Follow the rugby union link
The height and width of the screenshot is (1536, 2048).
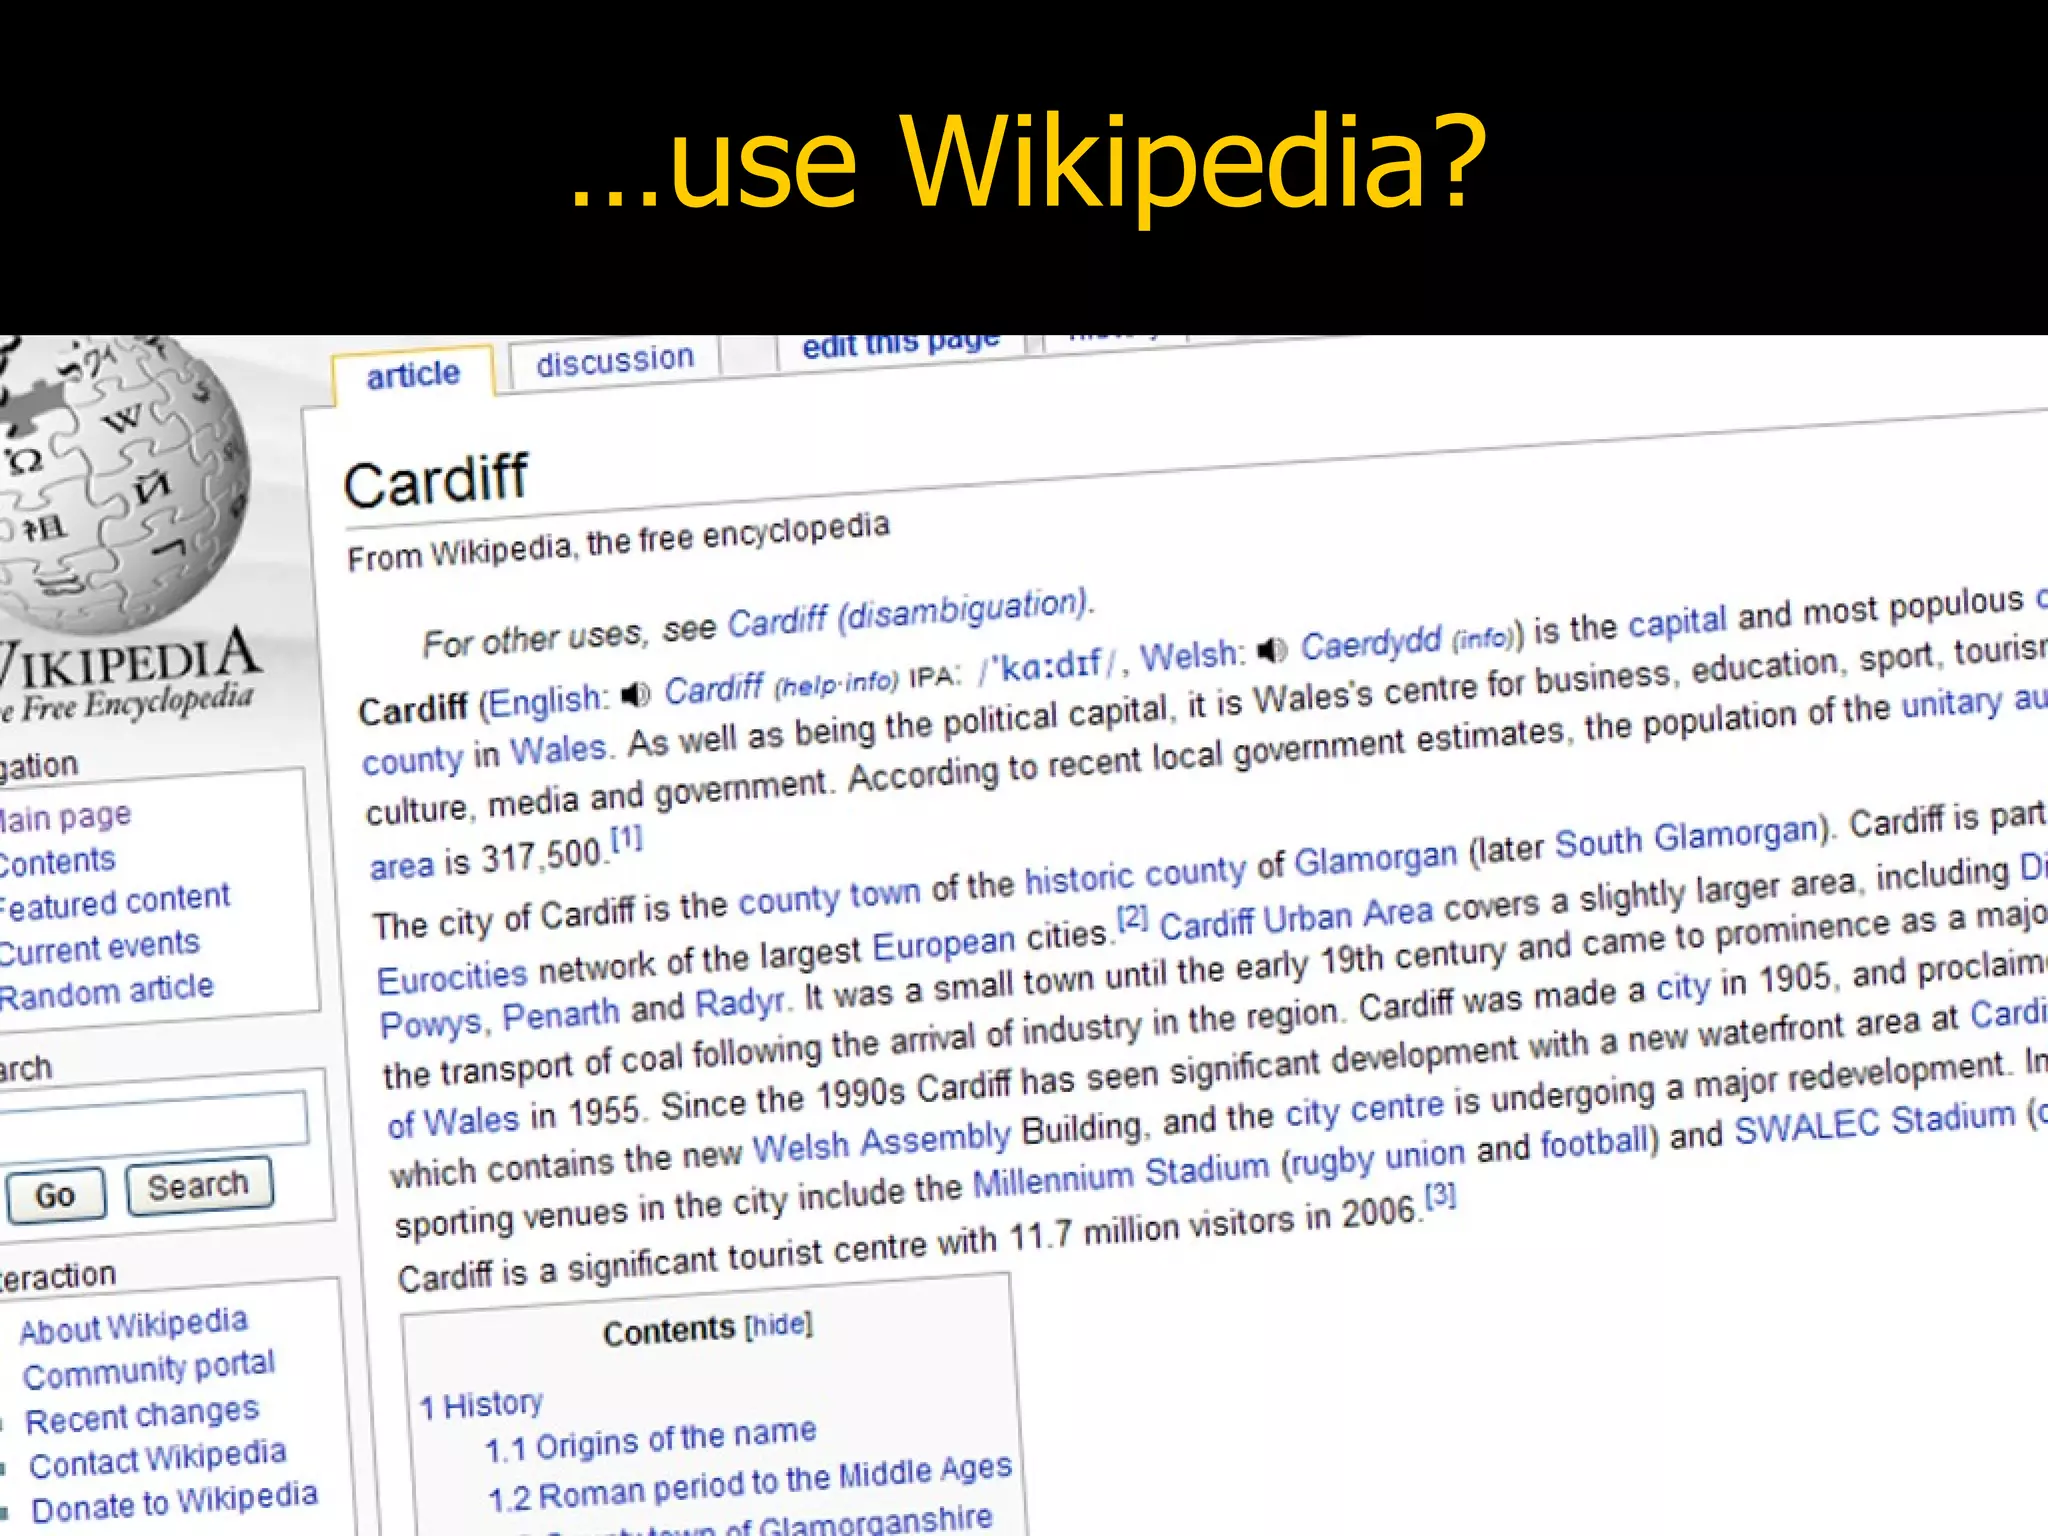(1379, 1157)
